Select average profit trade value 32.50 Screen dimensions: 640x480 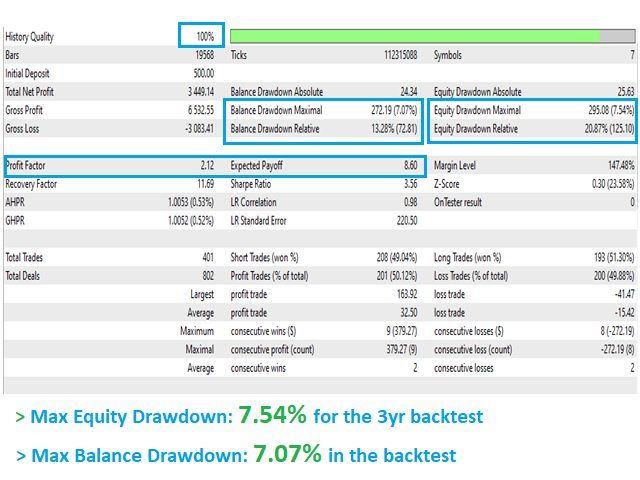[x=409, y=312]
